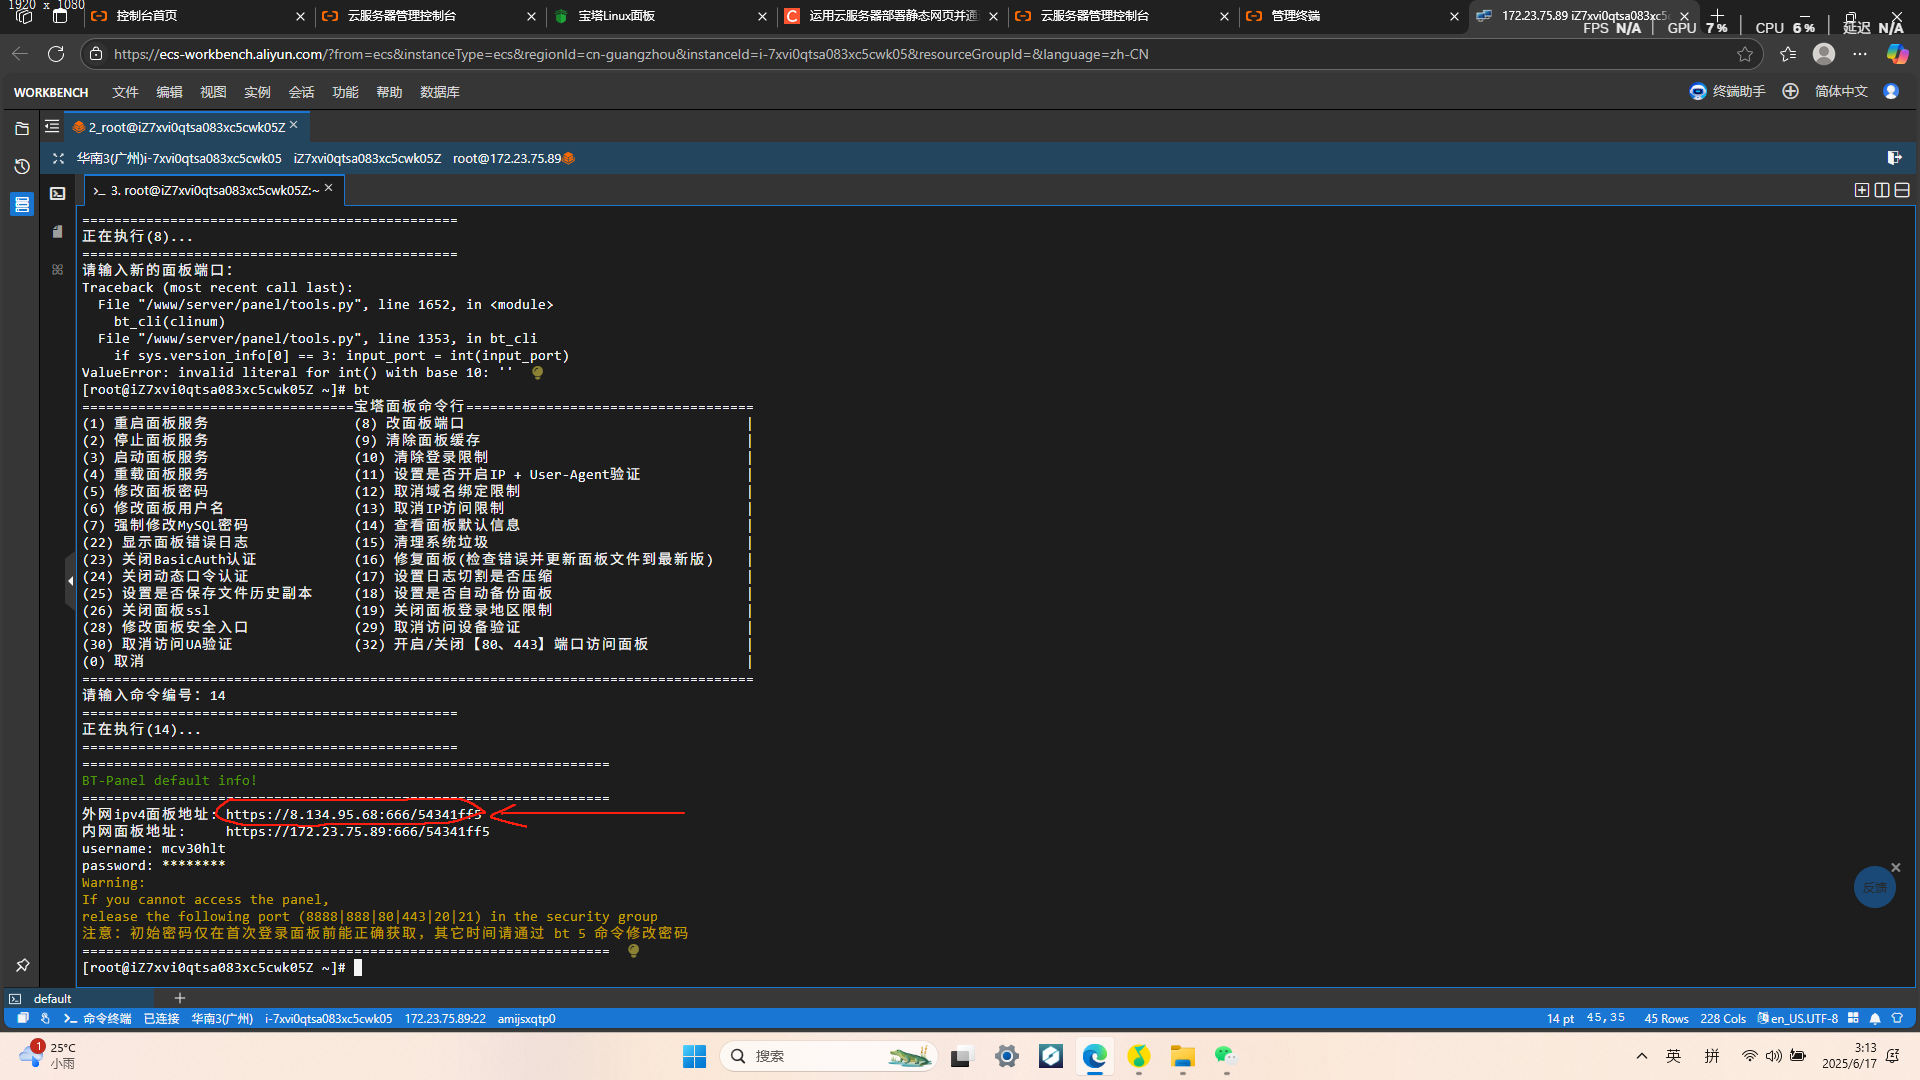Select the 2_root@iZ7xvi0qtsa083xc5cwk05Z session tab
The height and width of the screenshot is (1080, 1920).
186,127
